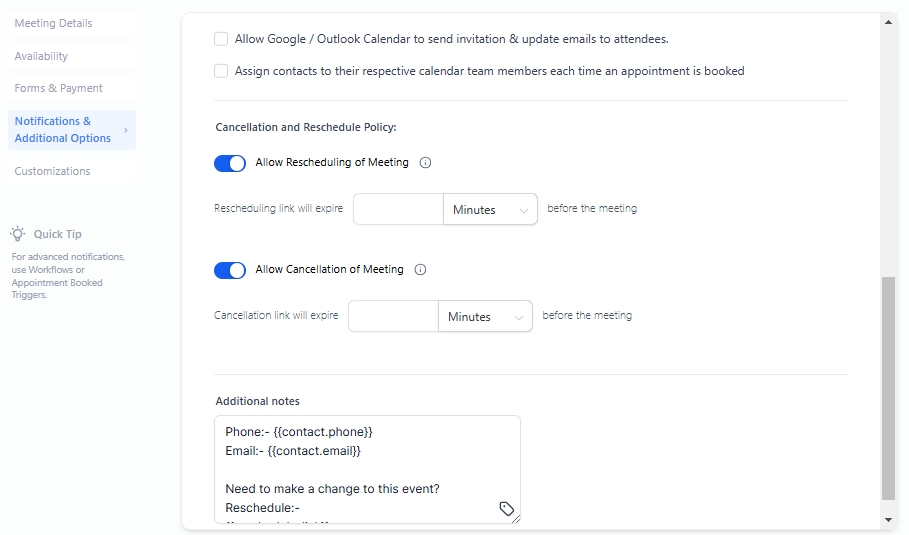Expand Minutes dropdown for cancellation link expiry
Screen dimensions: 909x535
[485, 317]
